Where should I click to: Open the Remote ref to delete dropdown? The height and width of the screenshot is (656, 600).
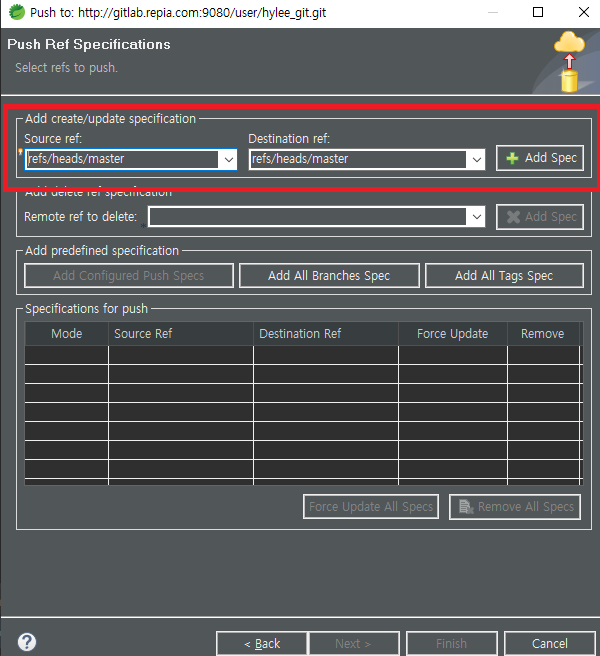coord(475,217)
